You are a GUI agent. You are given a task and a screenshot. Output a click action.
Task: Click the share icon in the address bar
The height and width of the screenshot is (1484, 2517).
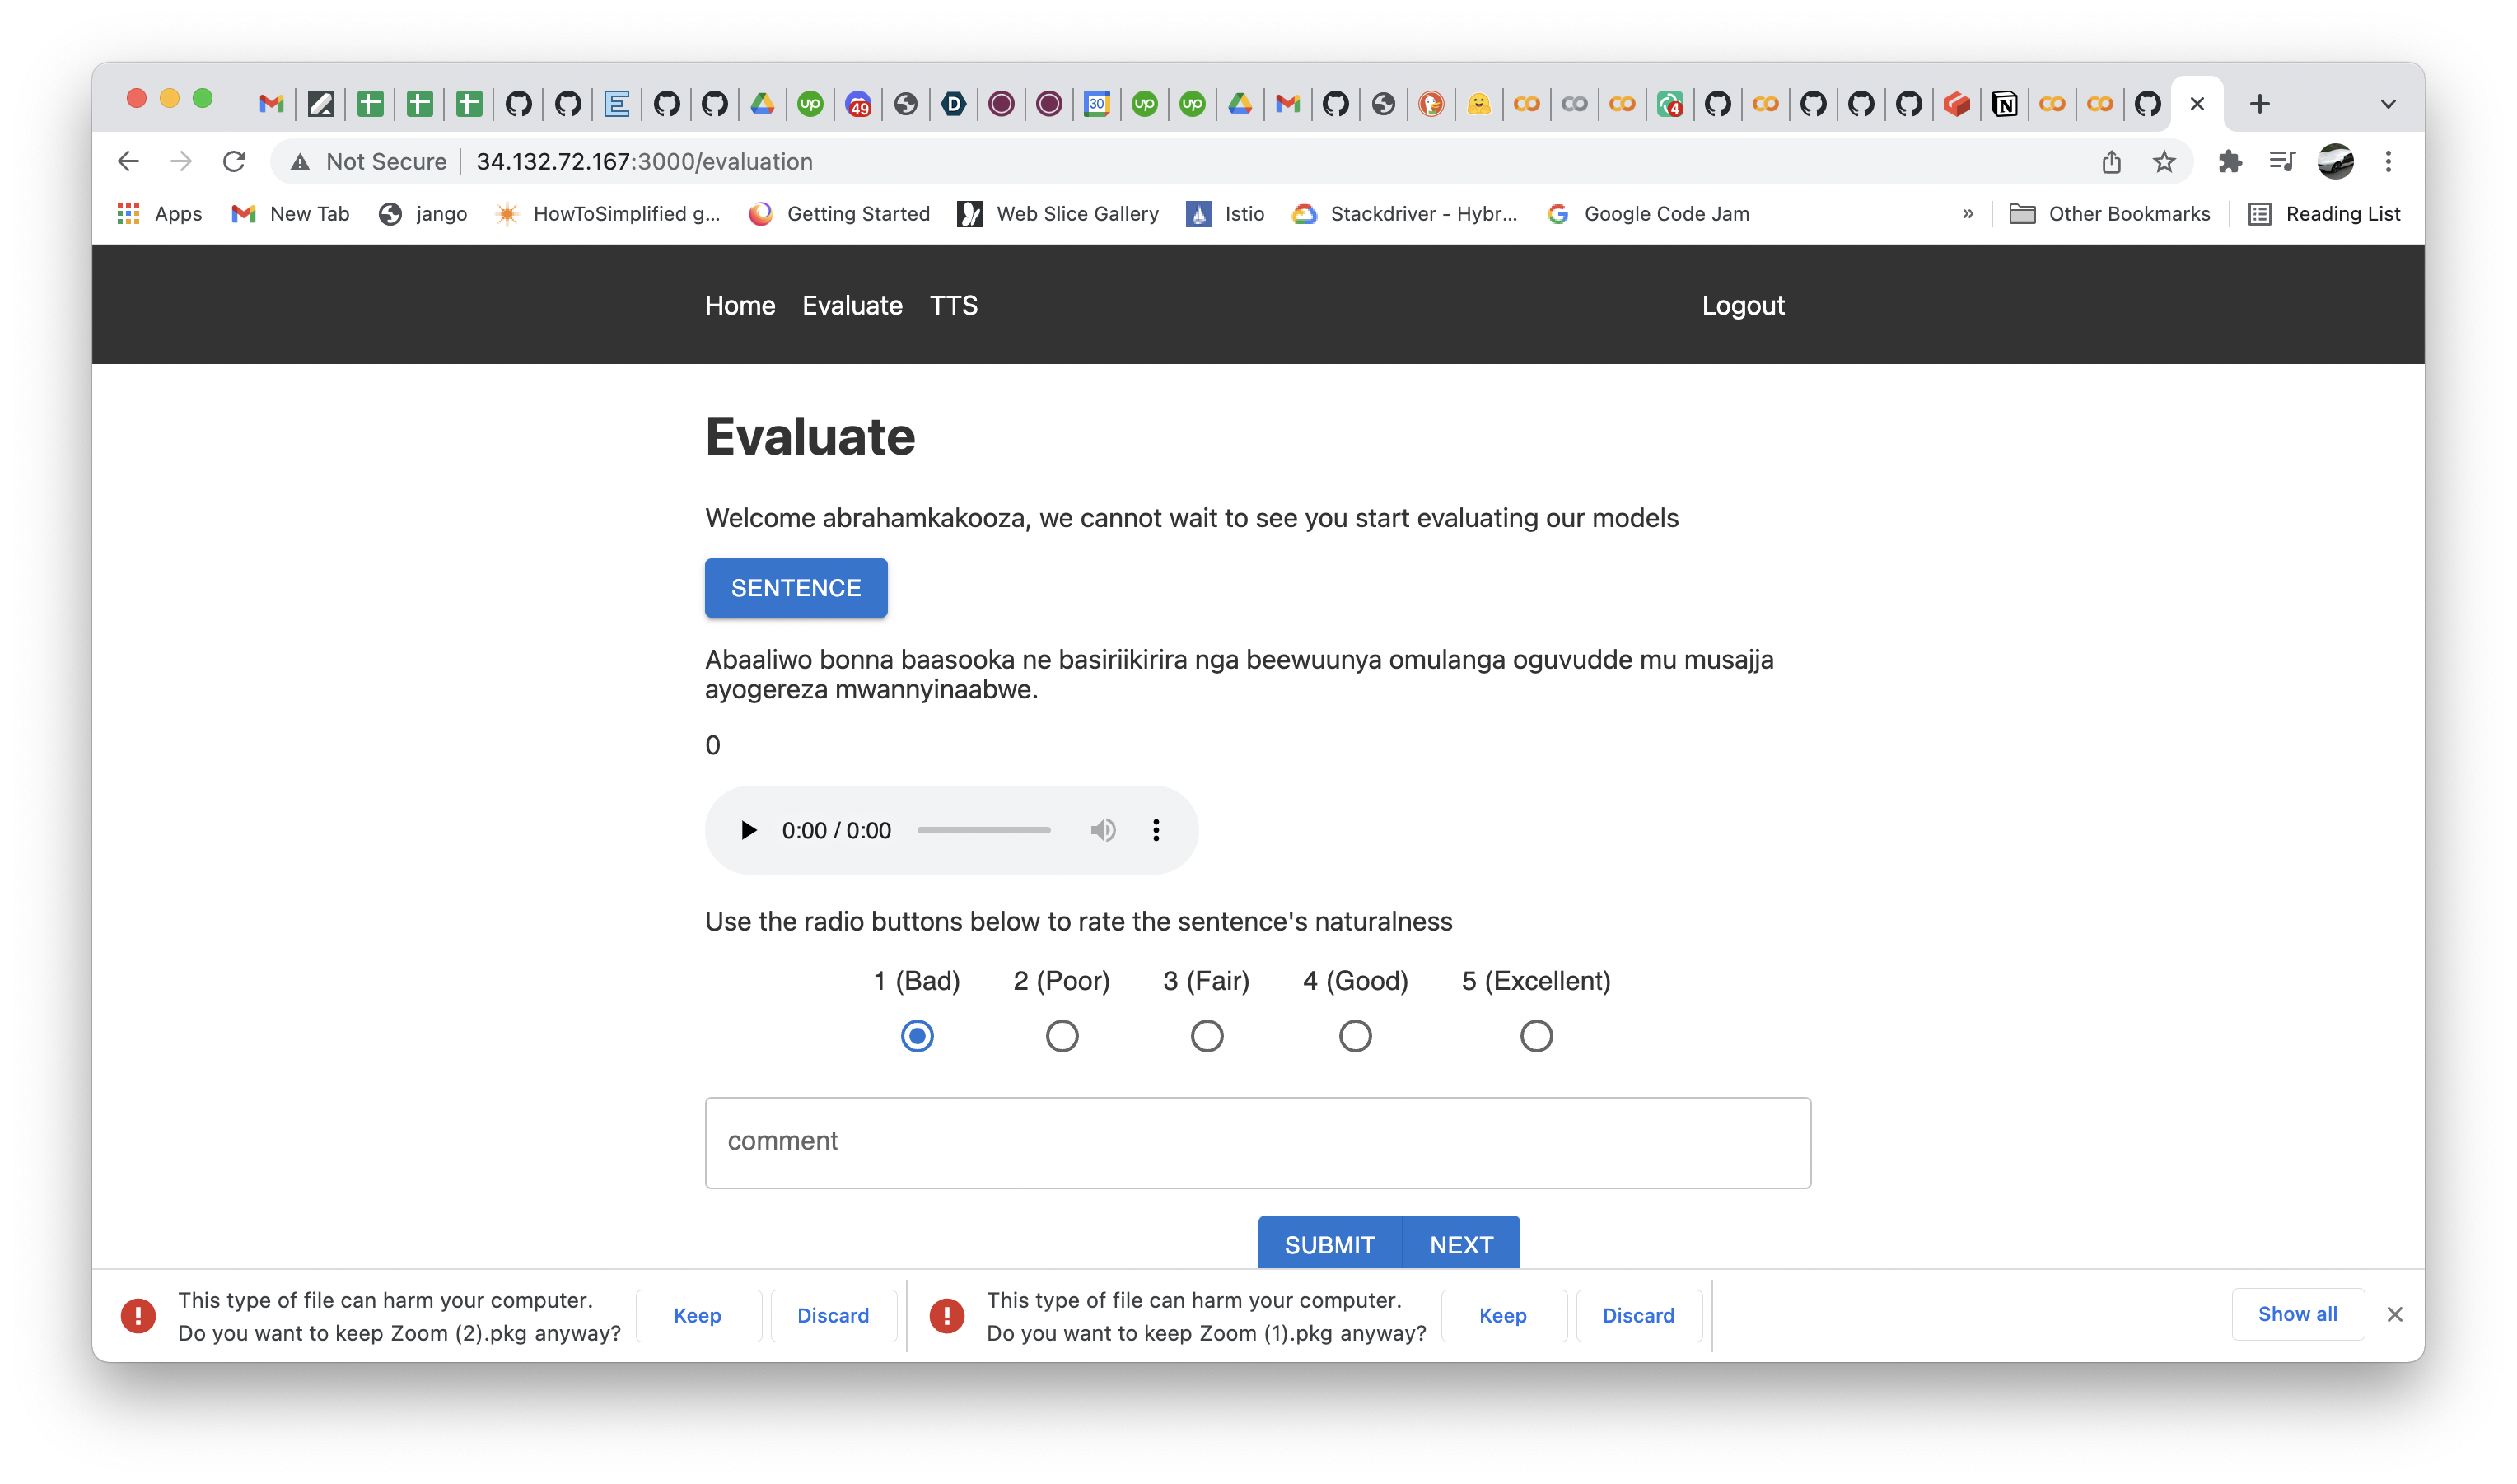coord(2111,161)
